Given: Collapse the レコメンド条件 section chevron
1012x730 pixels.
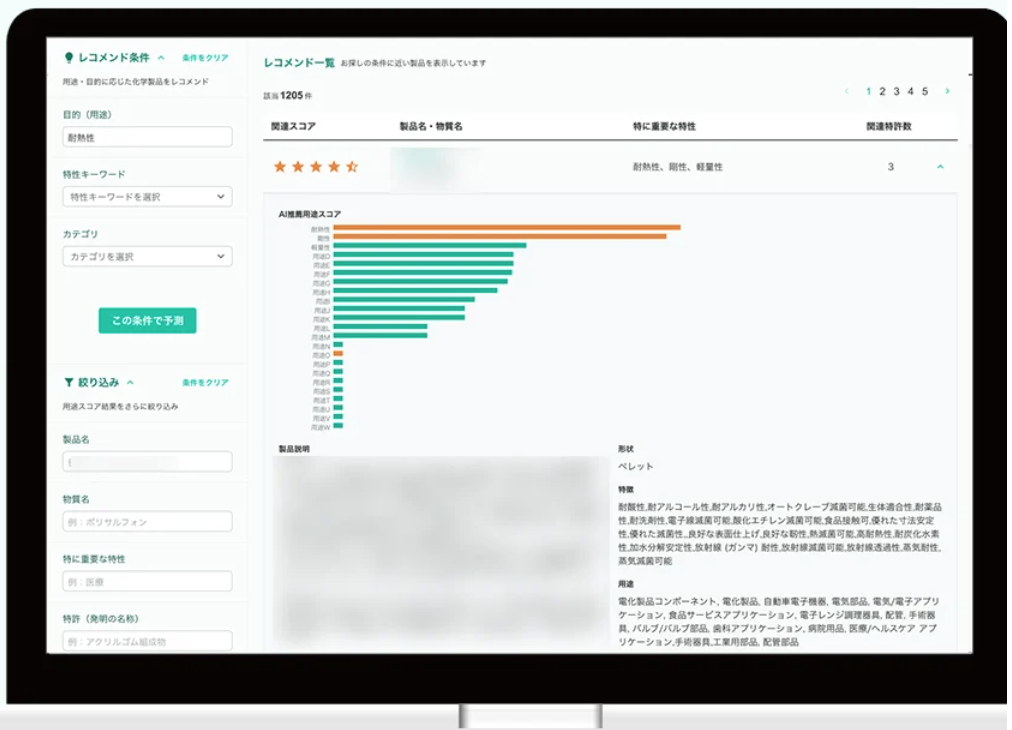Looking at the screenshot, I should click(161, 58).
